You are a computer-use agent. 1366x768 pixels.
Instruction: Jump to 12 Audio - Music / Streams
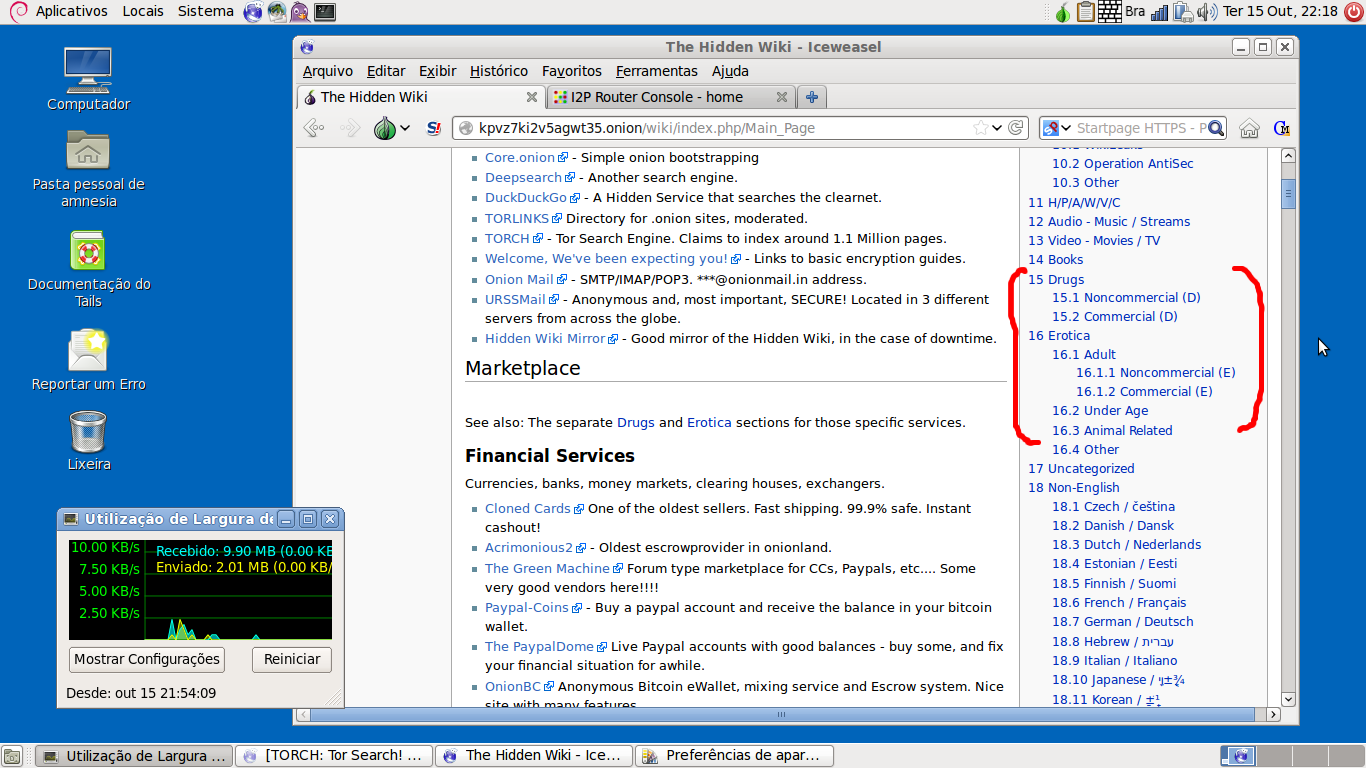coord(1109,222)
